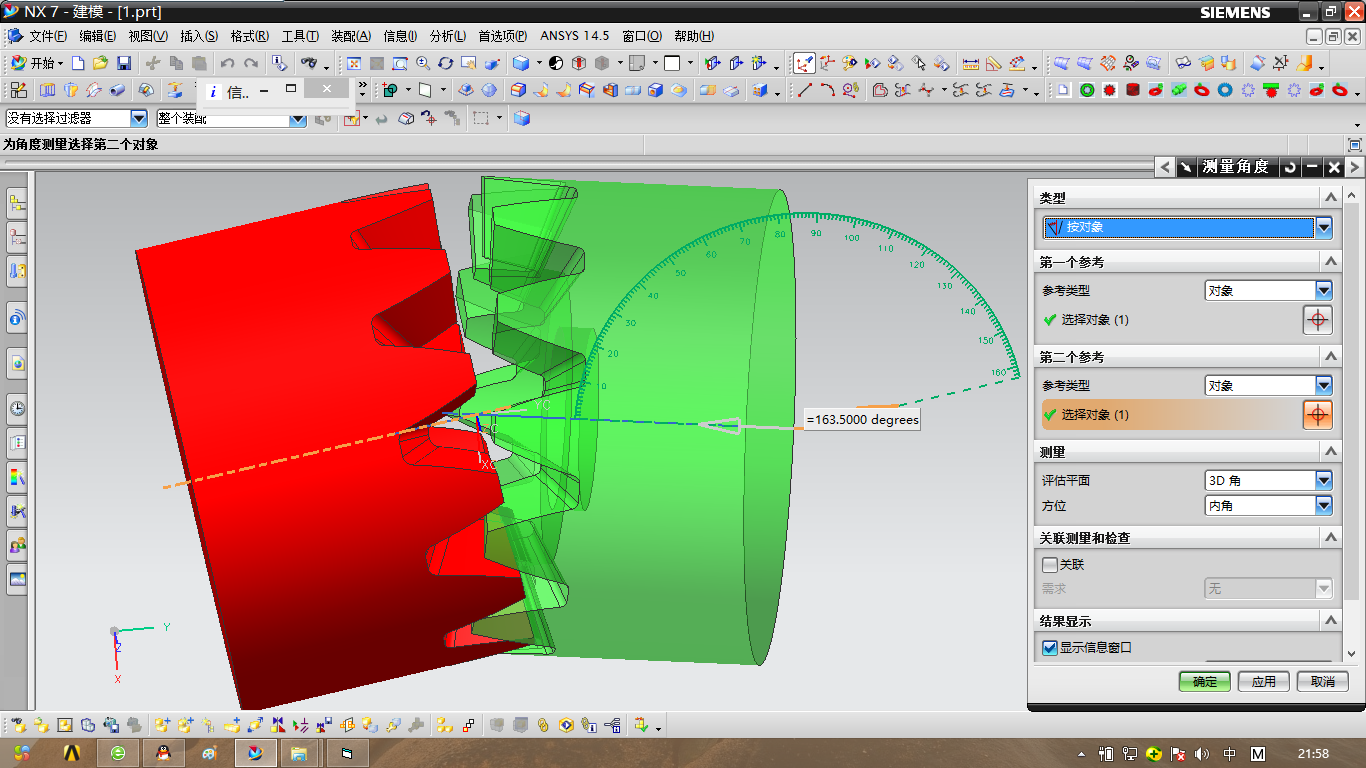Save the part with floppy disk icon
The width and height of the screenshot is (1366, 768).
(124, 63)
